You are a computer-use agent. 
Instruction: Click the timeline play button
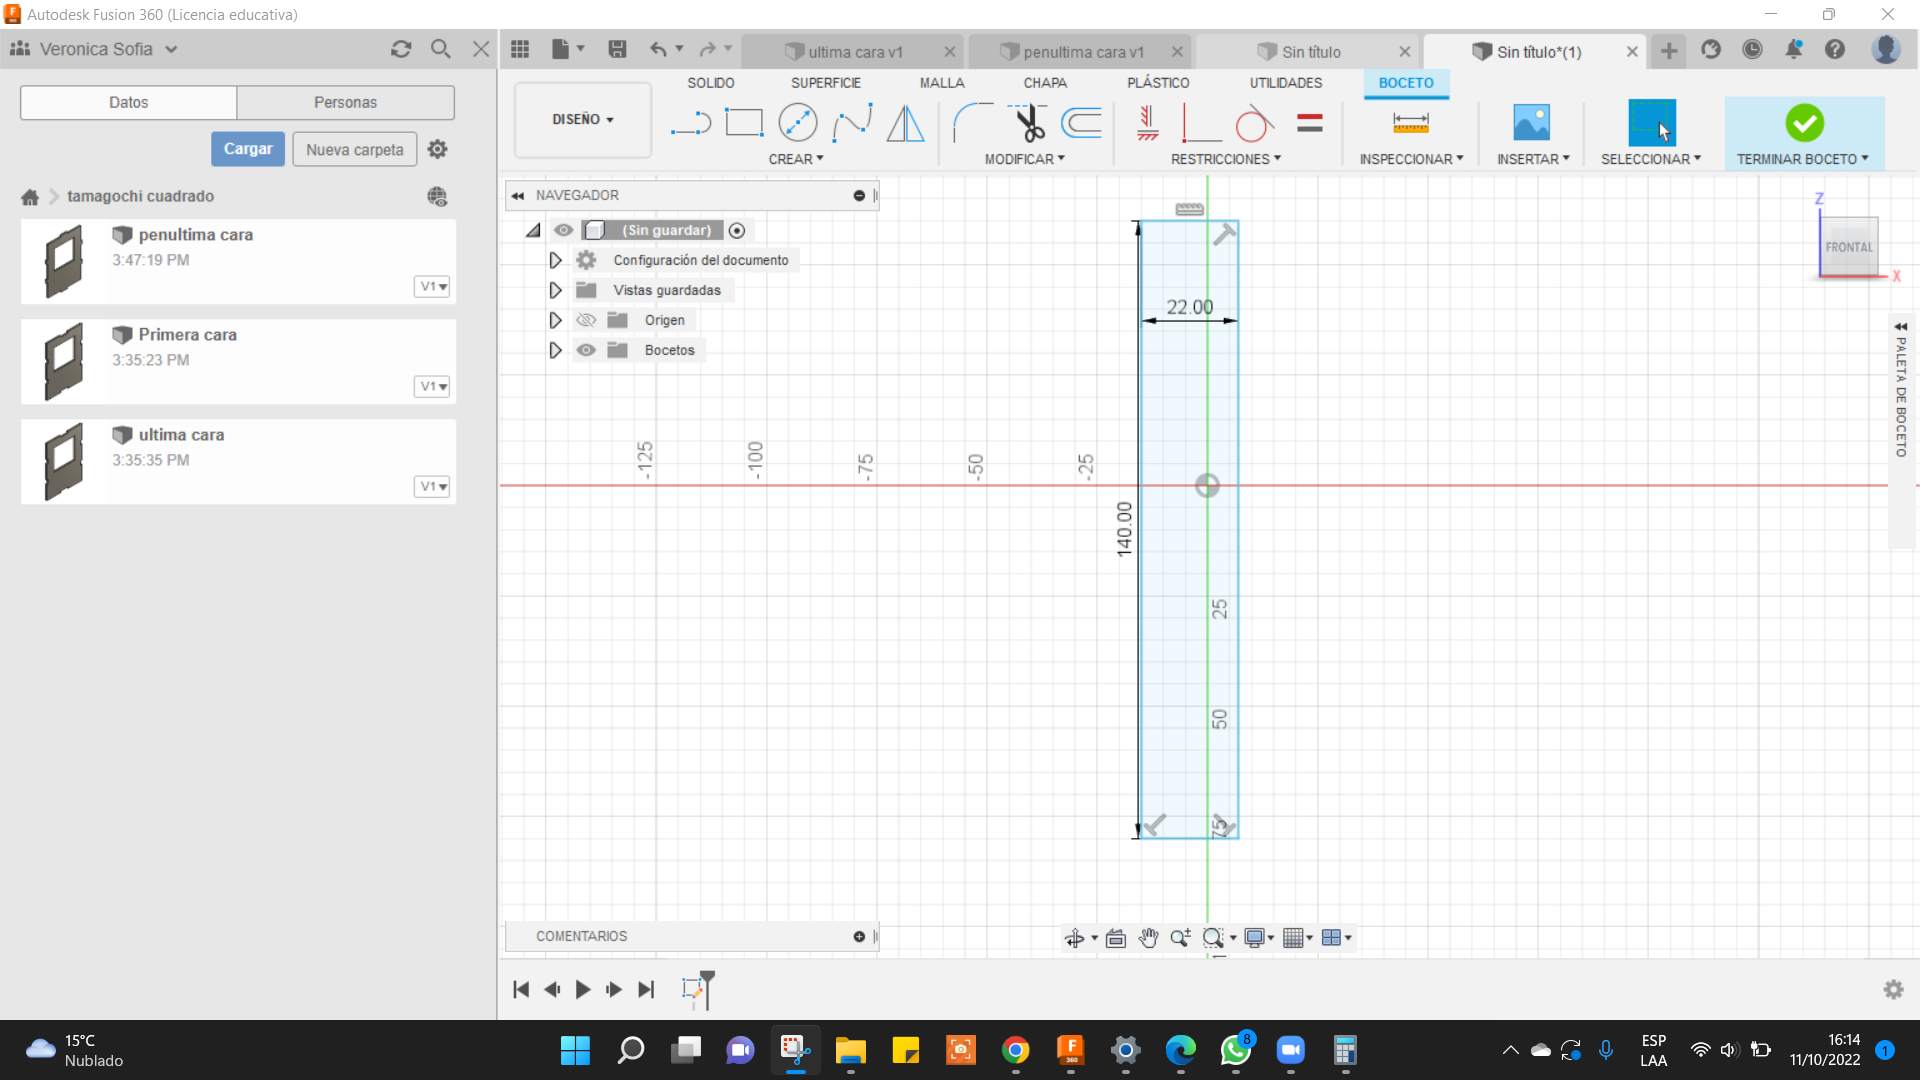pyautogui.click(x=582, y=989)
